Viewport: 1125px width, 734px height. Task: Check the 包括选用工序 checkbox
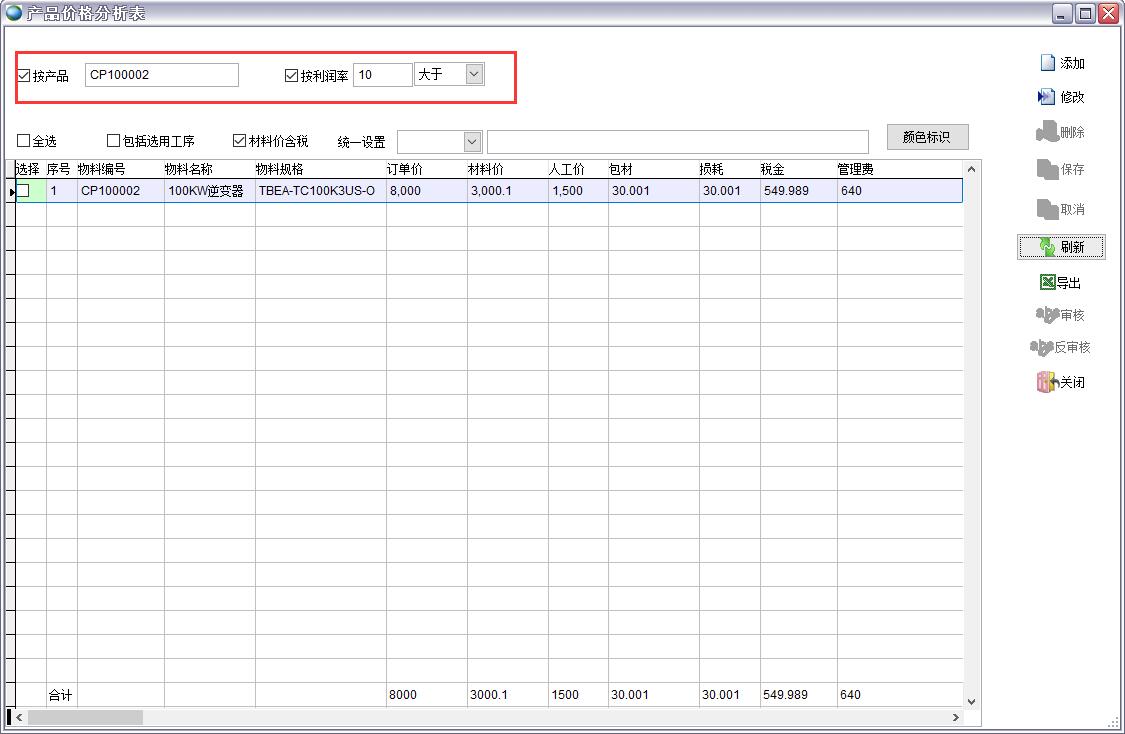tap(113, 141)
